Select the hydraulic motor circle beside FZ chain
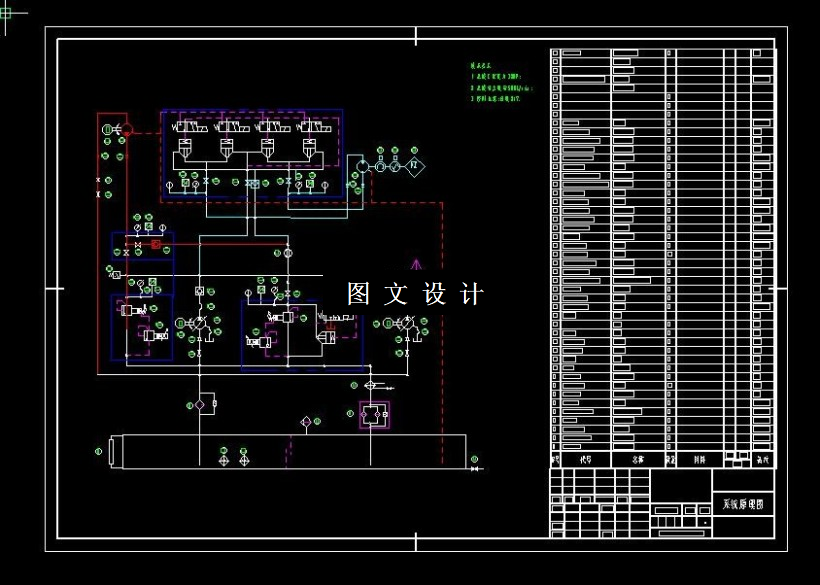 click(x=362, y=167)
